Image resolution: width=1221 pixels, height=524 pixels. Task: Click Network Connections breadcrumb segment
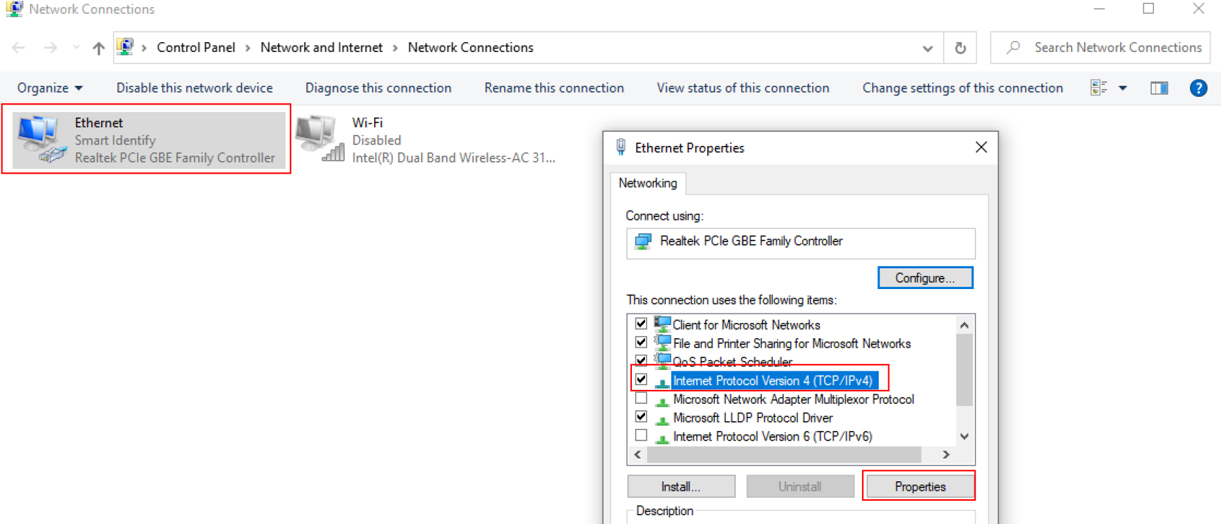click(471, 47)
